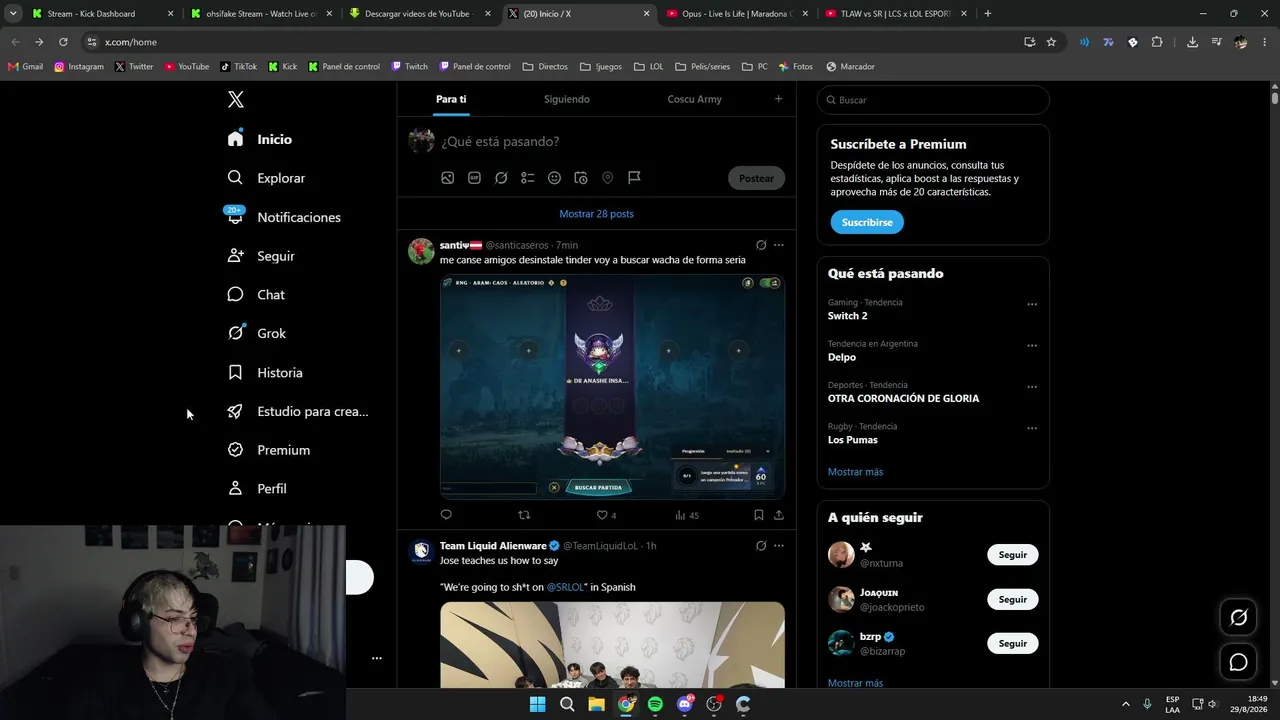Open the Twitch bookmark in bookmarks bar
This screenshot has width=1280, height=720.
[x=409, y=67]
